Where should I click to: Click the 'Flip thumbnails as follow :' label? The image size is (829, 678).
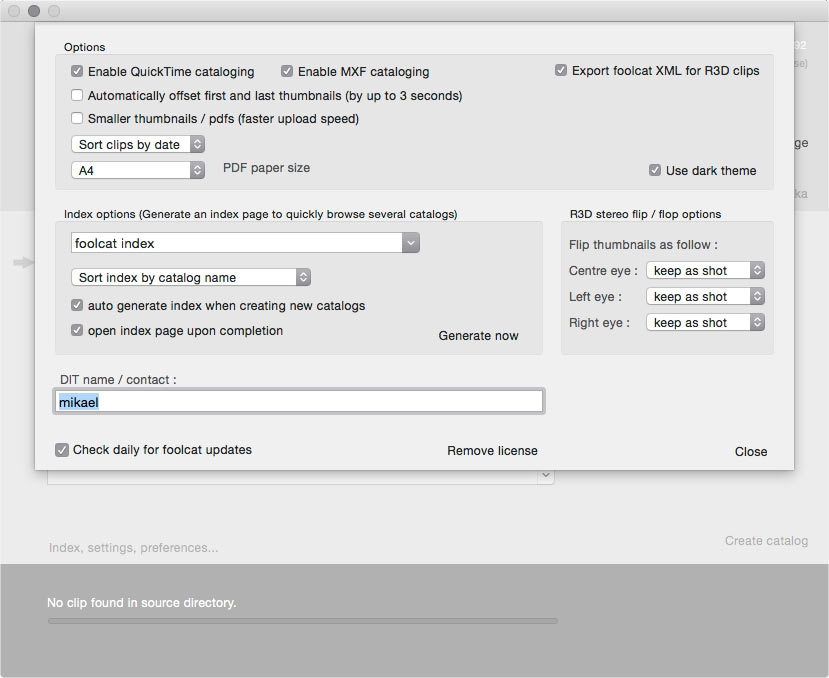point(643,245)
